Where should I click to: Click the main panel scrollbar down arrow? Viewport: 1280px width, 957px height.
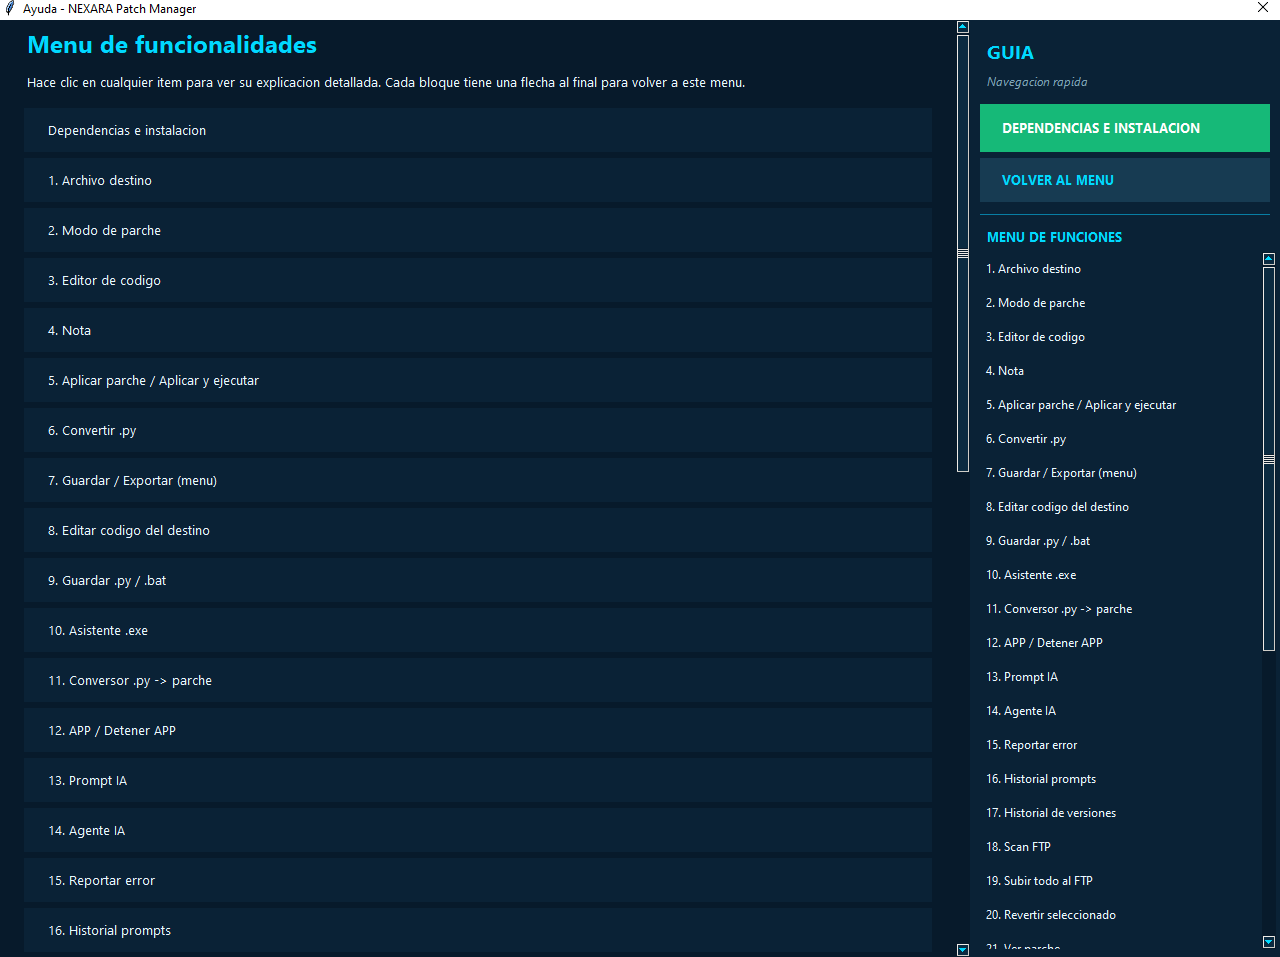coord(963,950)
